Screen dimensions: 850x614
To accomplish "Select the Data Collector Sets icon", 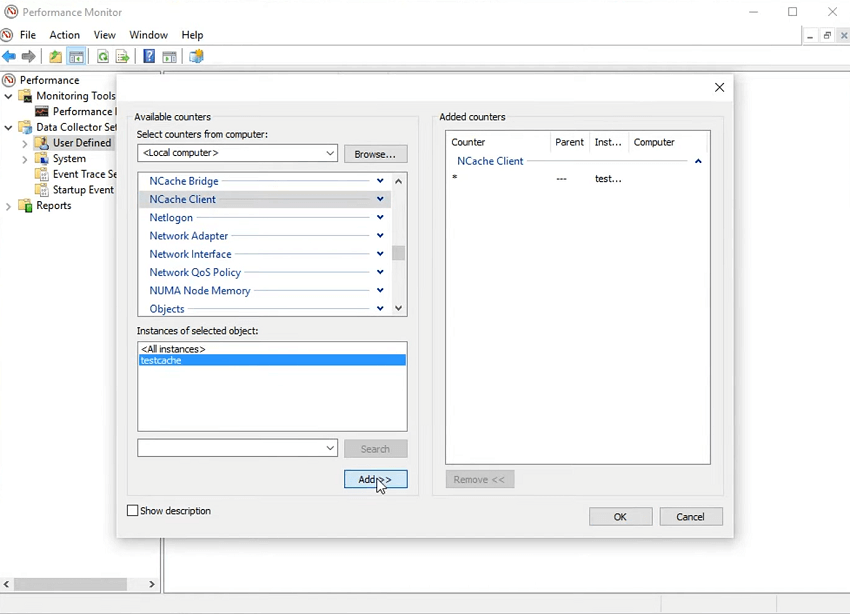I will pos(25,127).
